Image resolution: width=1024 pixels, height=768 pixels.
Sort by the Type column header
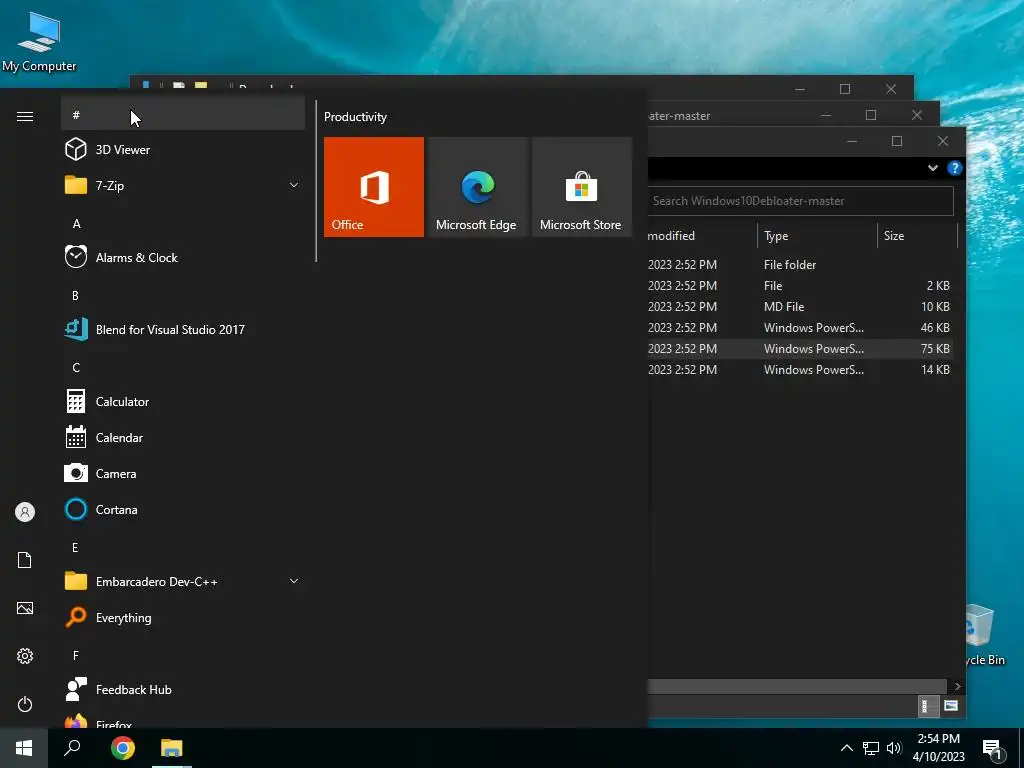(x=816, y=236)
